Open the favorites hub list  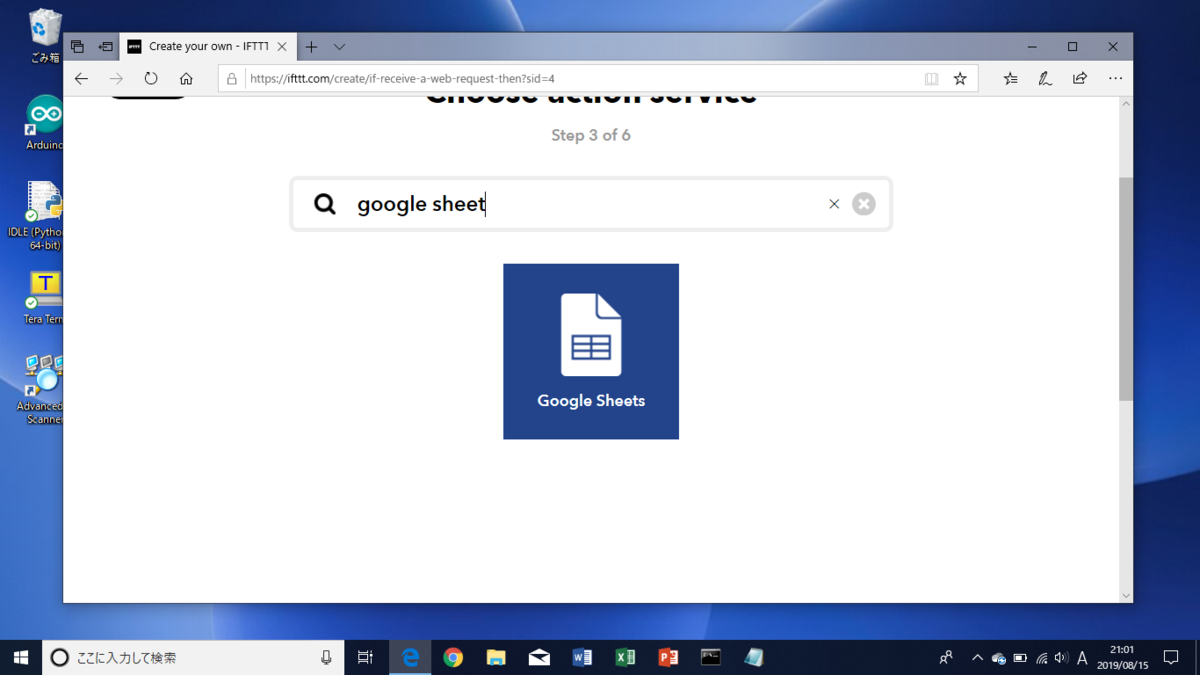[1010, 78]
